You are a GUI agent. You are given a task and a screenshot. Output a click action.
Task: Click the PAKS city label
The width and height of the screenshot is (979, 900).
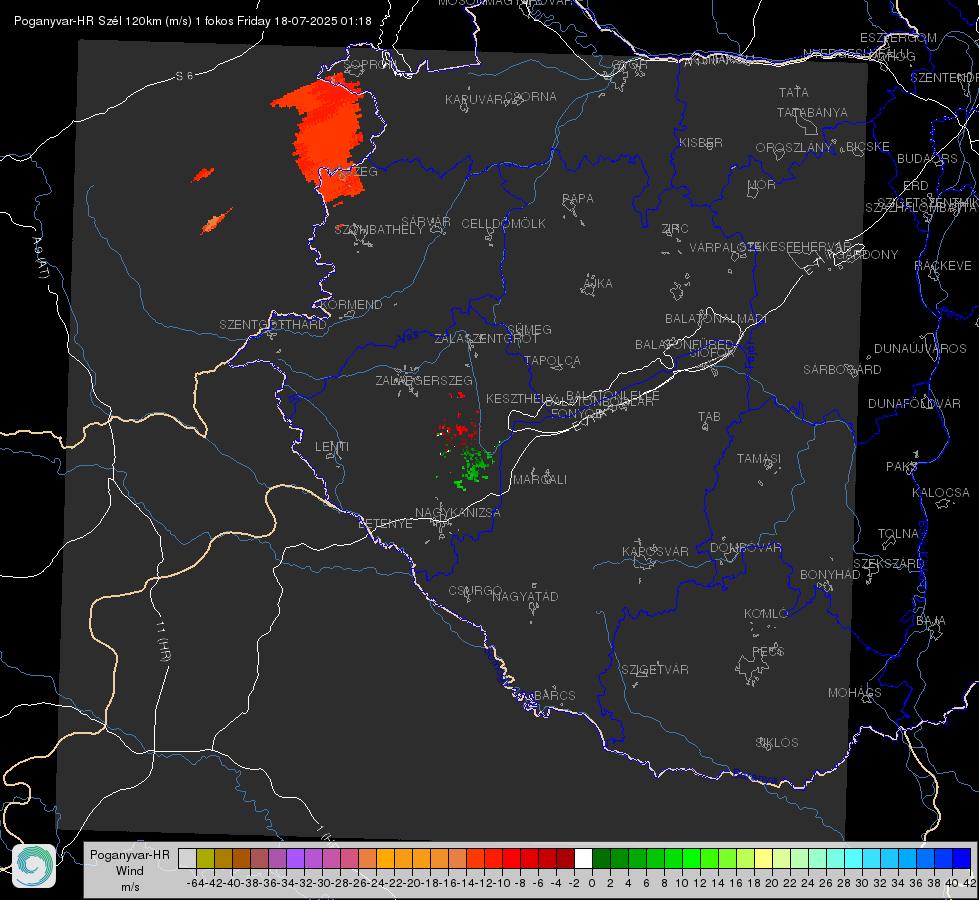(x=902, y=467)
